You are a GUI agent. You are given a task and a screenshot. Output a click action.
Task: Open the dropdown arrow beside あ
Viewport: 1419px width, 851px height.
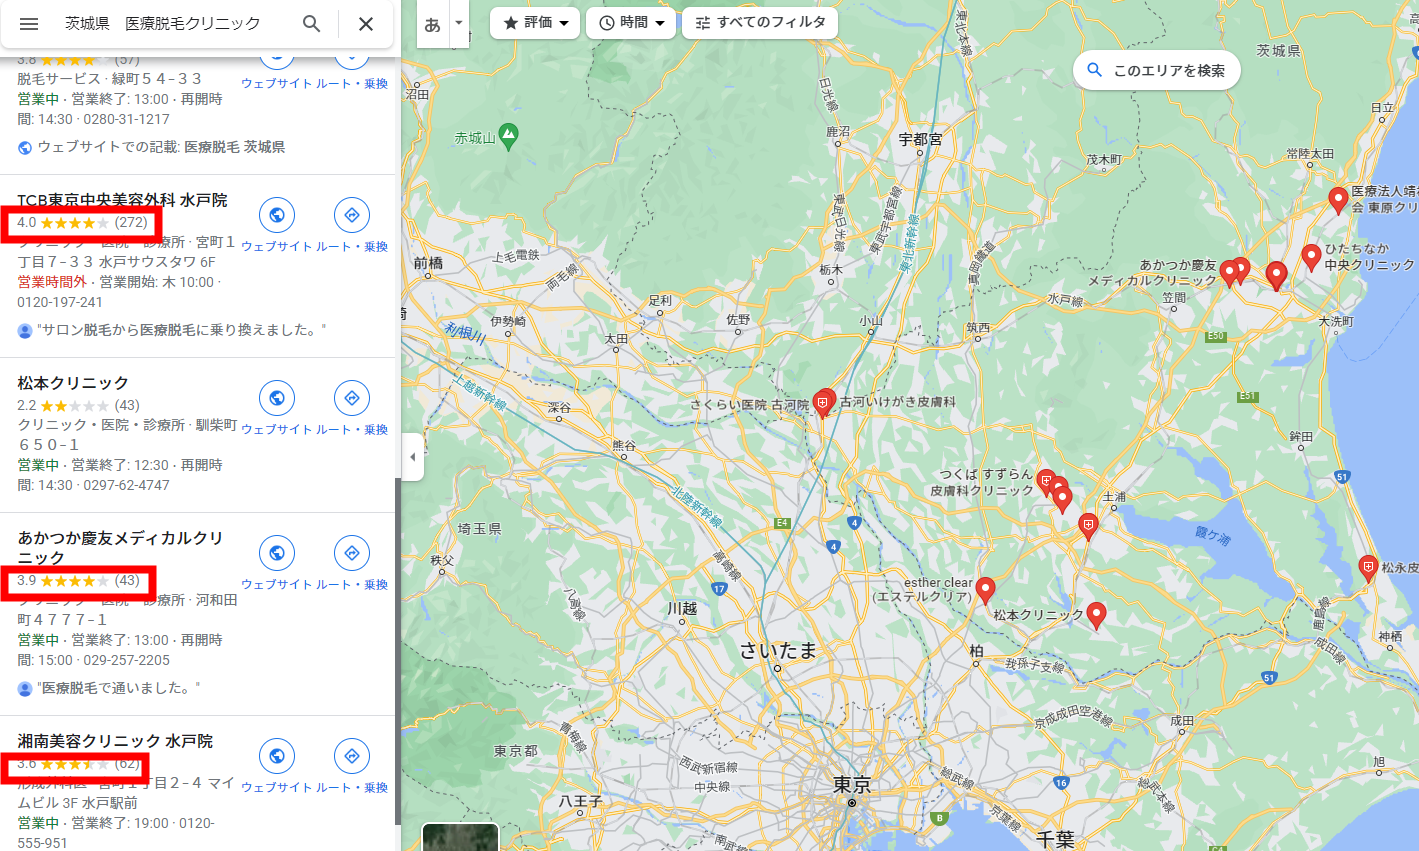[x=459, y=22]
